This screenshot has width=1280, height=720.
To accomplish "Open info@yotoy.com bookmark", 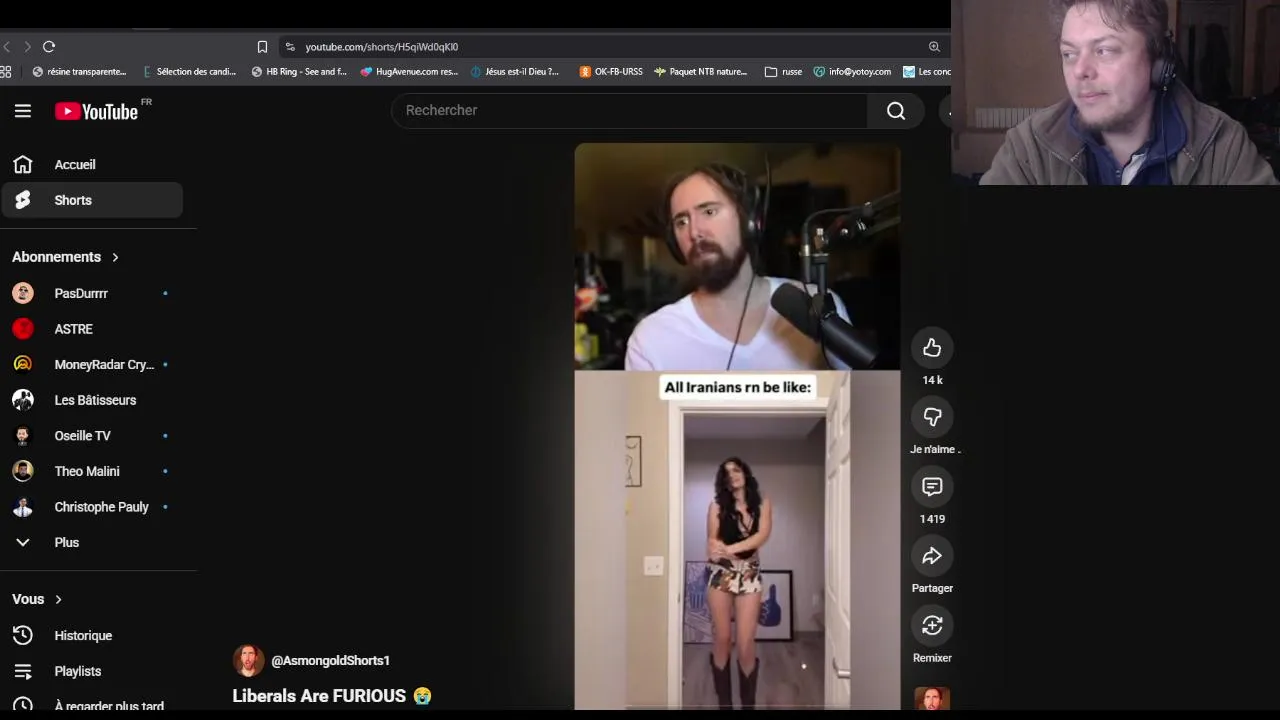I will click(852, 72).
